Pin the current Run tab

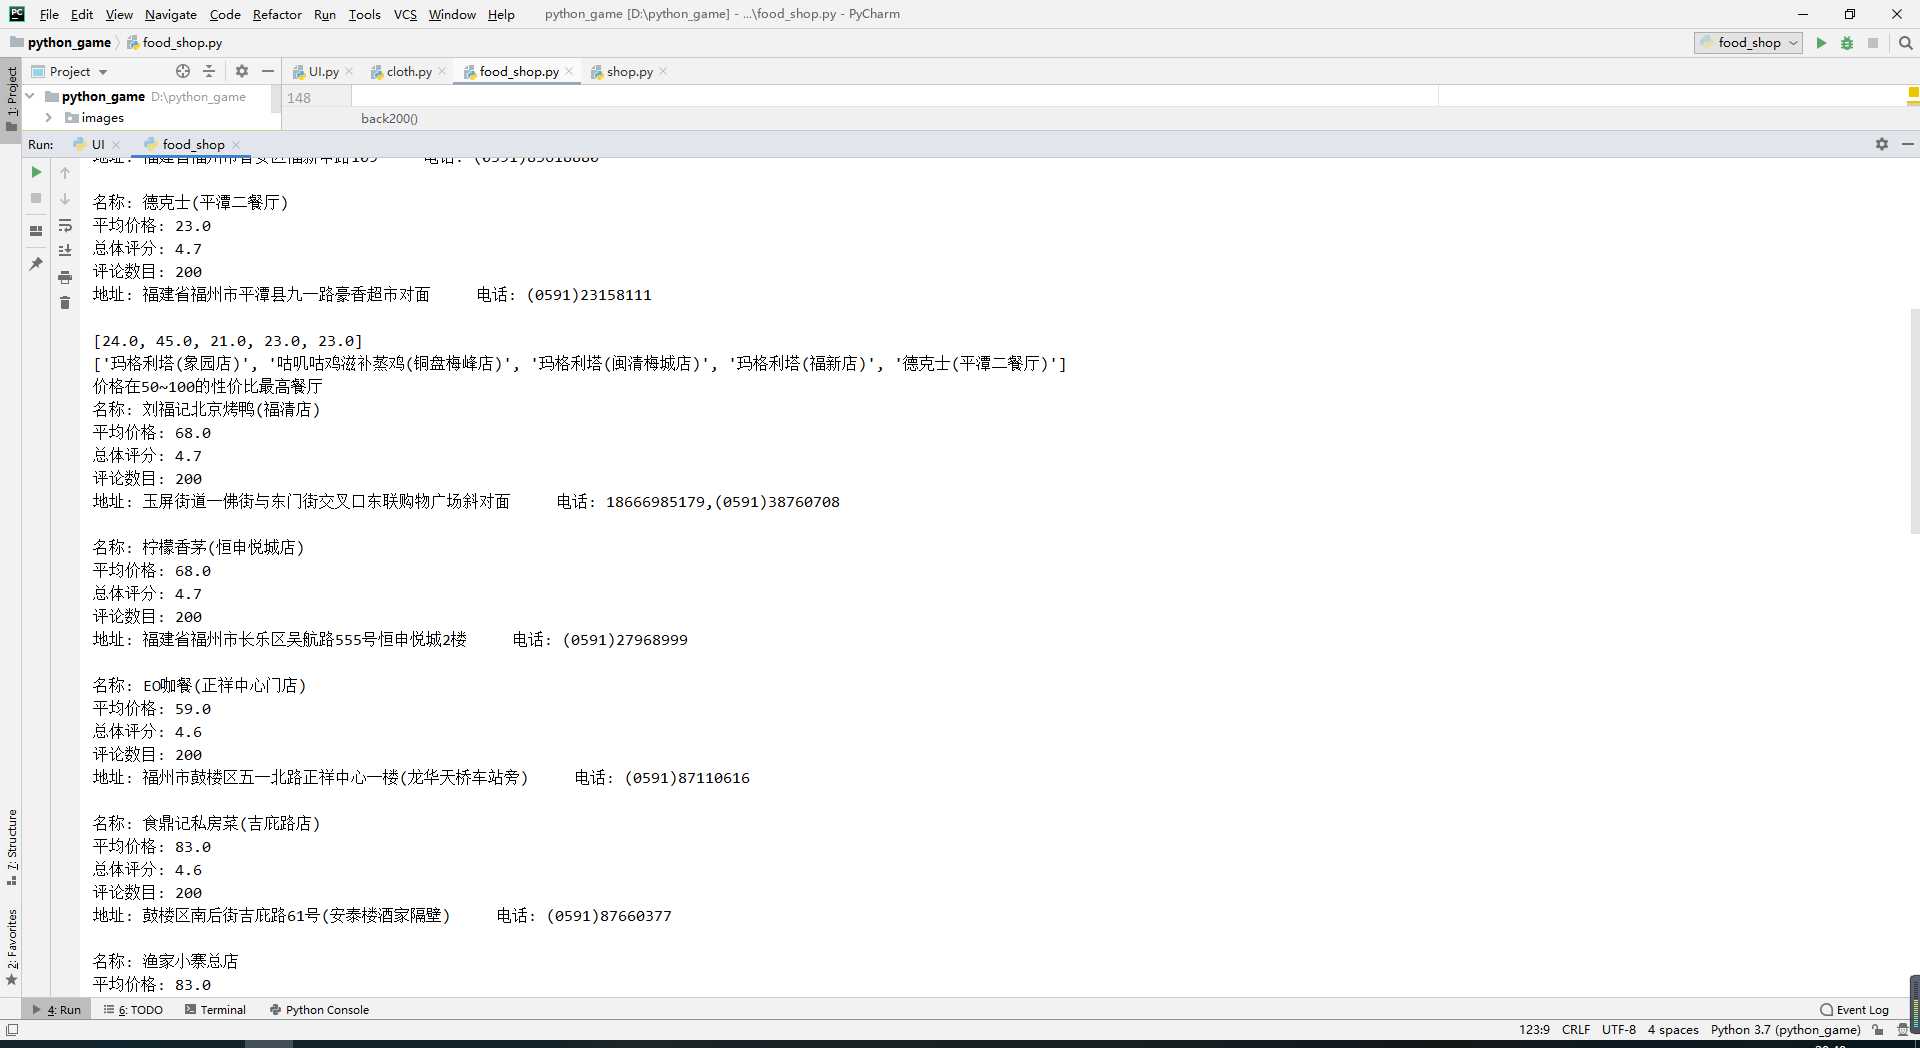[36, 264]
